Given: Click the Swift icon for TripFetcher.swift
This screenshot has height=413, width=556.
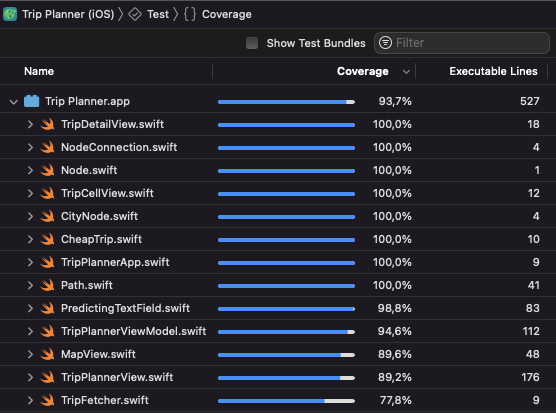Looking at the screenshot, I should [x=47, y=400].
